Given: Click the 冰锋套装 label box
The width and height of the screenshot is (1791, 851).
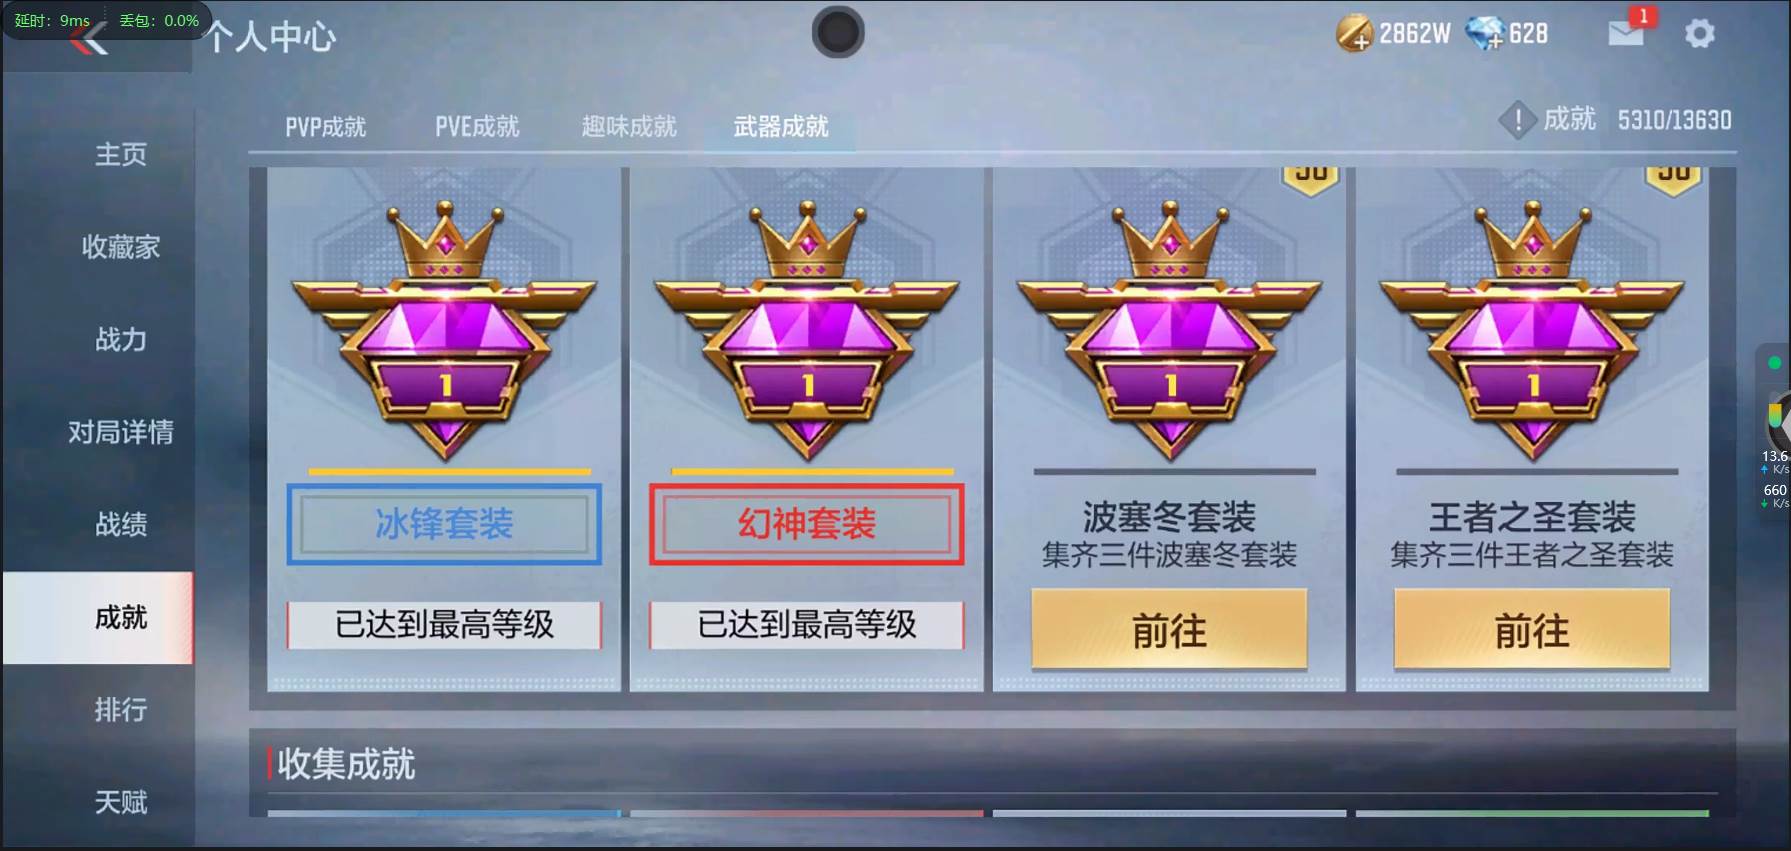Looking at the screenshot, I should tap(444, 524).
